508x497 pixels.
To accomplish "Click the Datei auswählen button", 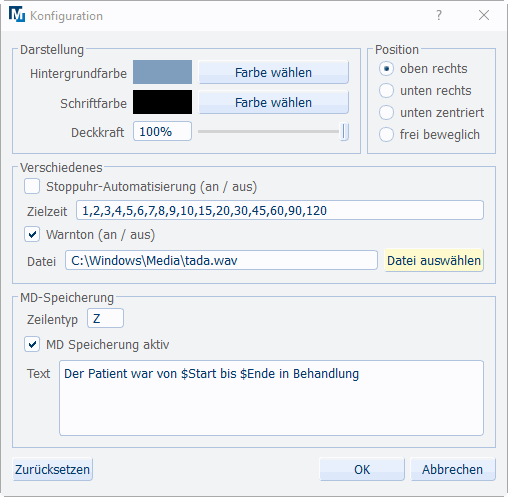I will click(434, 260).
